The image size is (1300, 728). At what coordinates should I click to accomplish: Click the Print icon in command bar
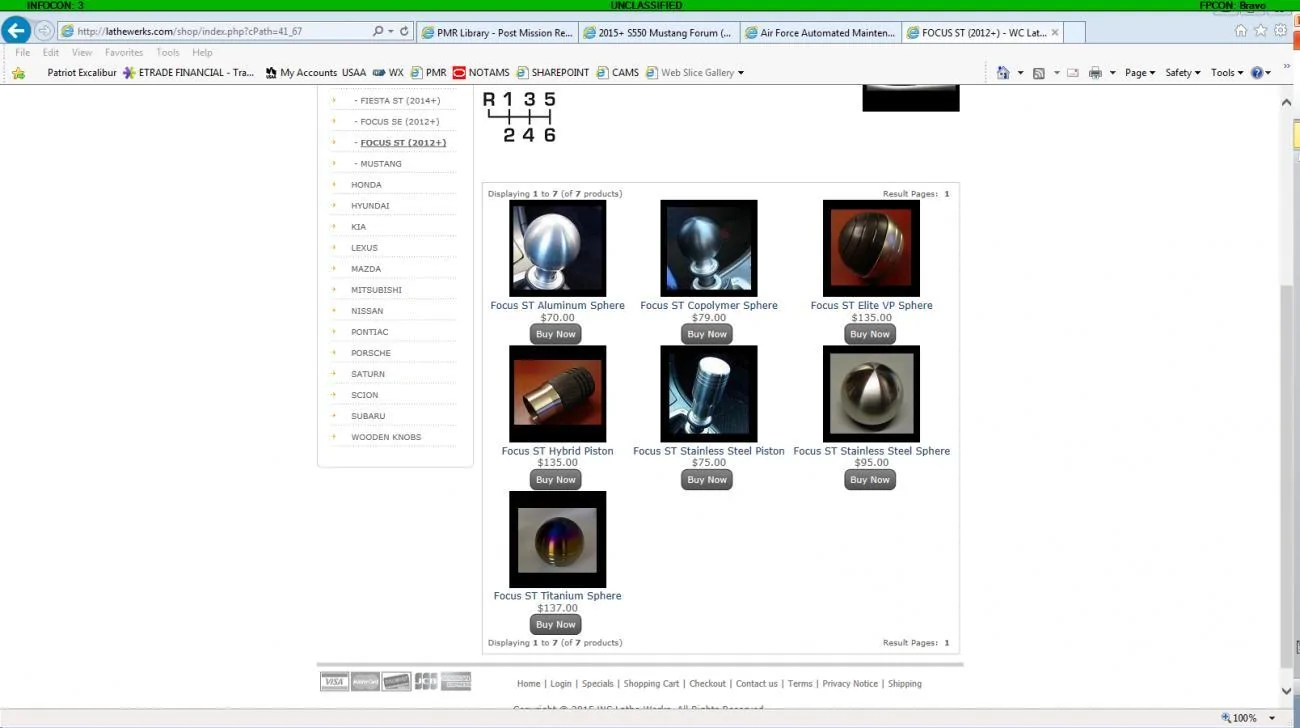[1095, 73]
